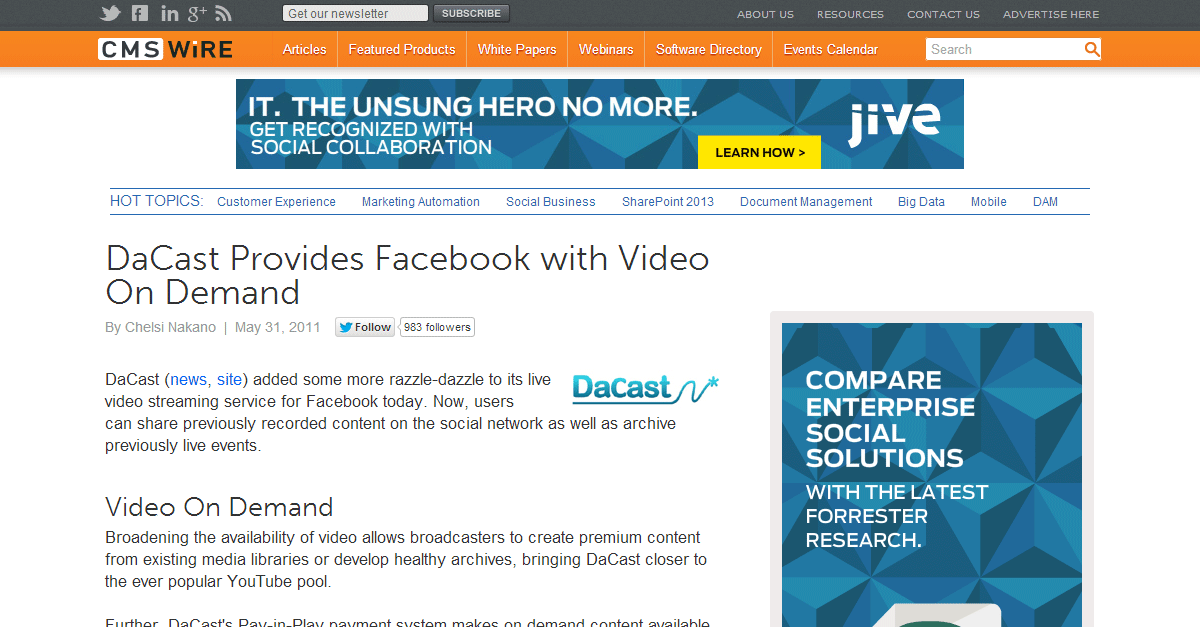Open CMSWire's Twitter page via bird icon
Image resolution: width=1200 pixels, height=627 pixels.
click(110, 13)
